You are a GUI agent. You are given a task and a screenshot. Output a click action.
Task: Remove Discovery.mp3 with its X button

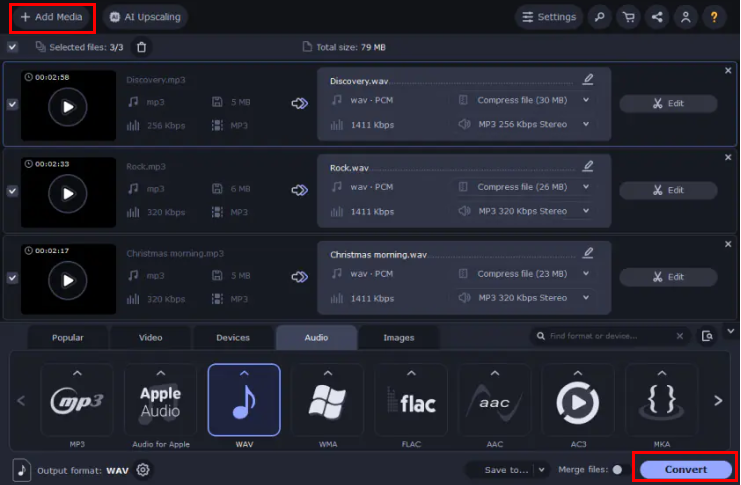click(x=728, y=70)
